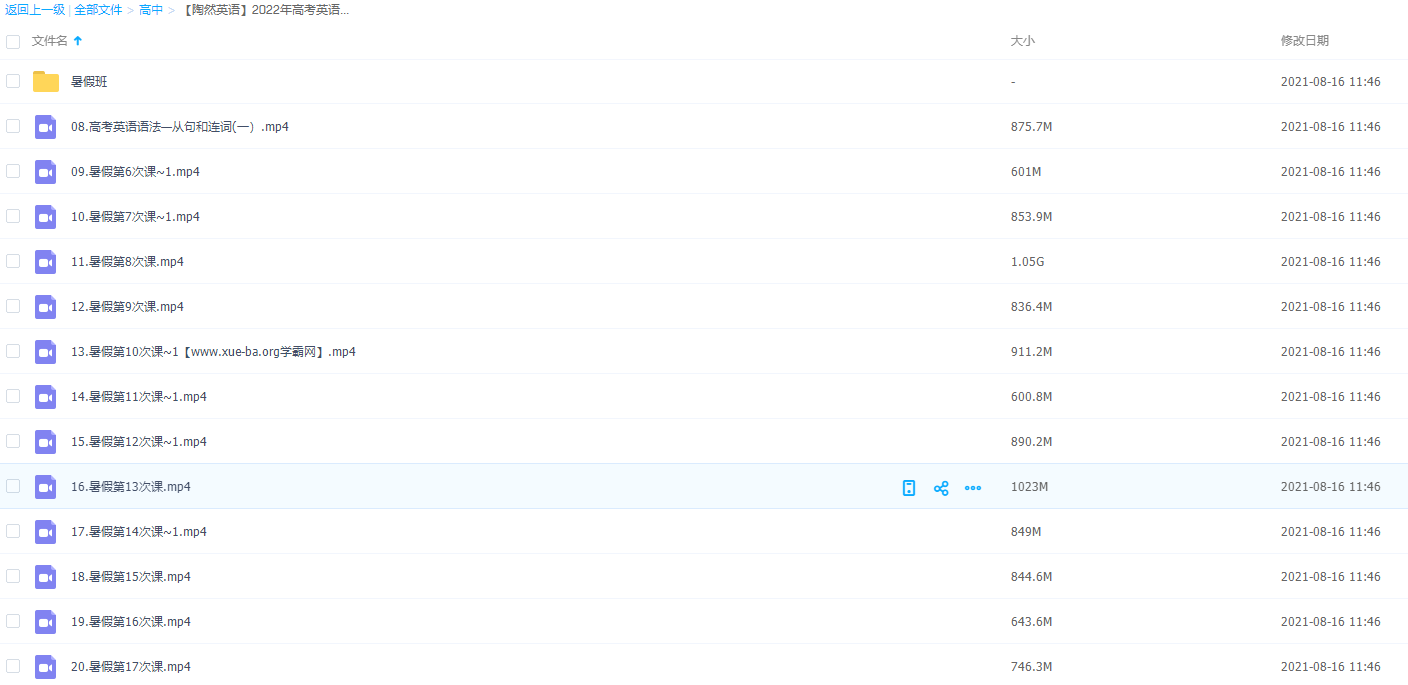The height and width of the screenshot is (685, 1408).
Task: Click the mobile device icon on the 16.暑假第13次课 row
Action: click(909, 488)
